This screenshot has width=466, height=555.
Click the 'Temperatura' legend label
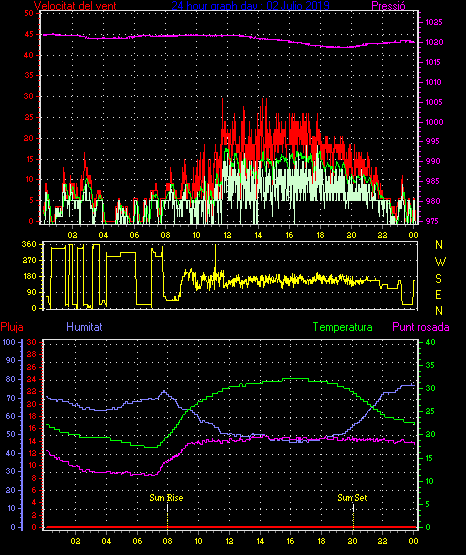[x=343, y=327]
